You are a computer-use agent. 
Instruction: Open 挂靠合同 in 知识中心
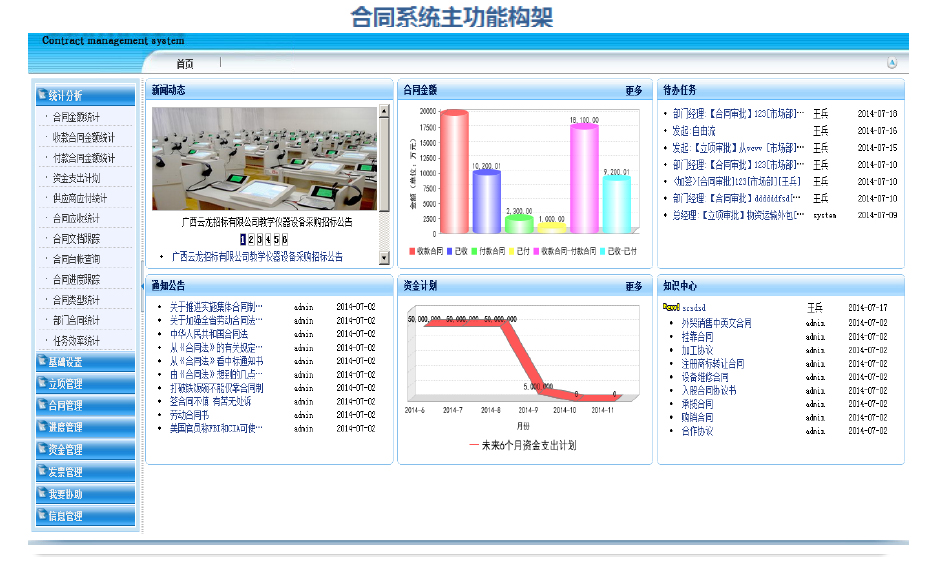pos(697,336)
